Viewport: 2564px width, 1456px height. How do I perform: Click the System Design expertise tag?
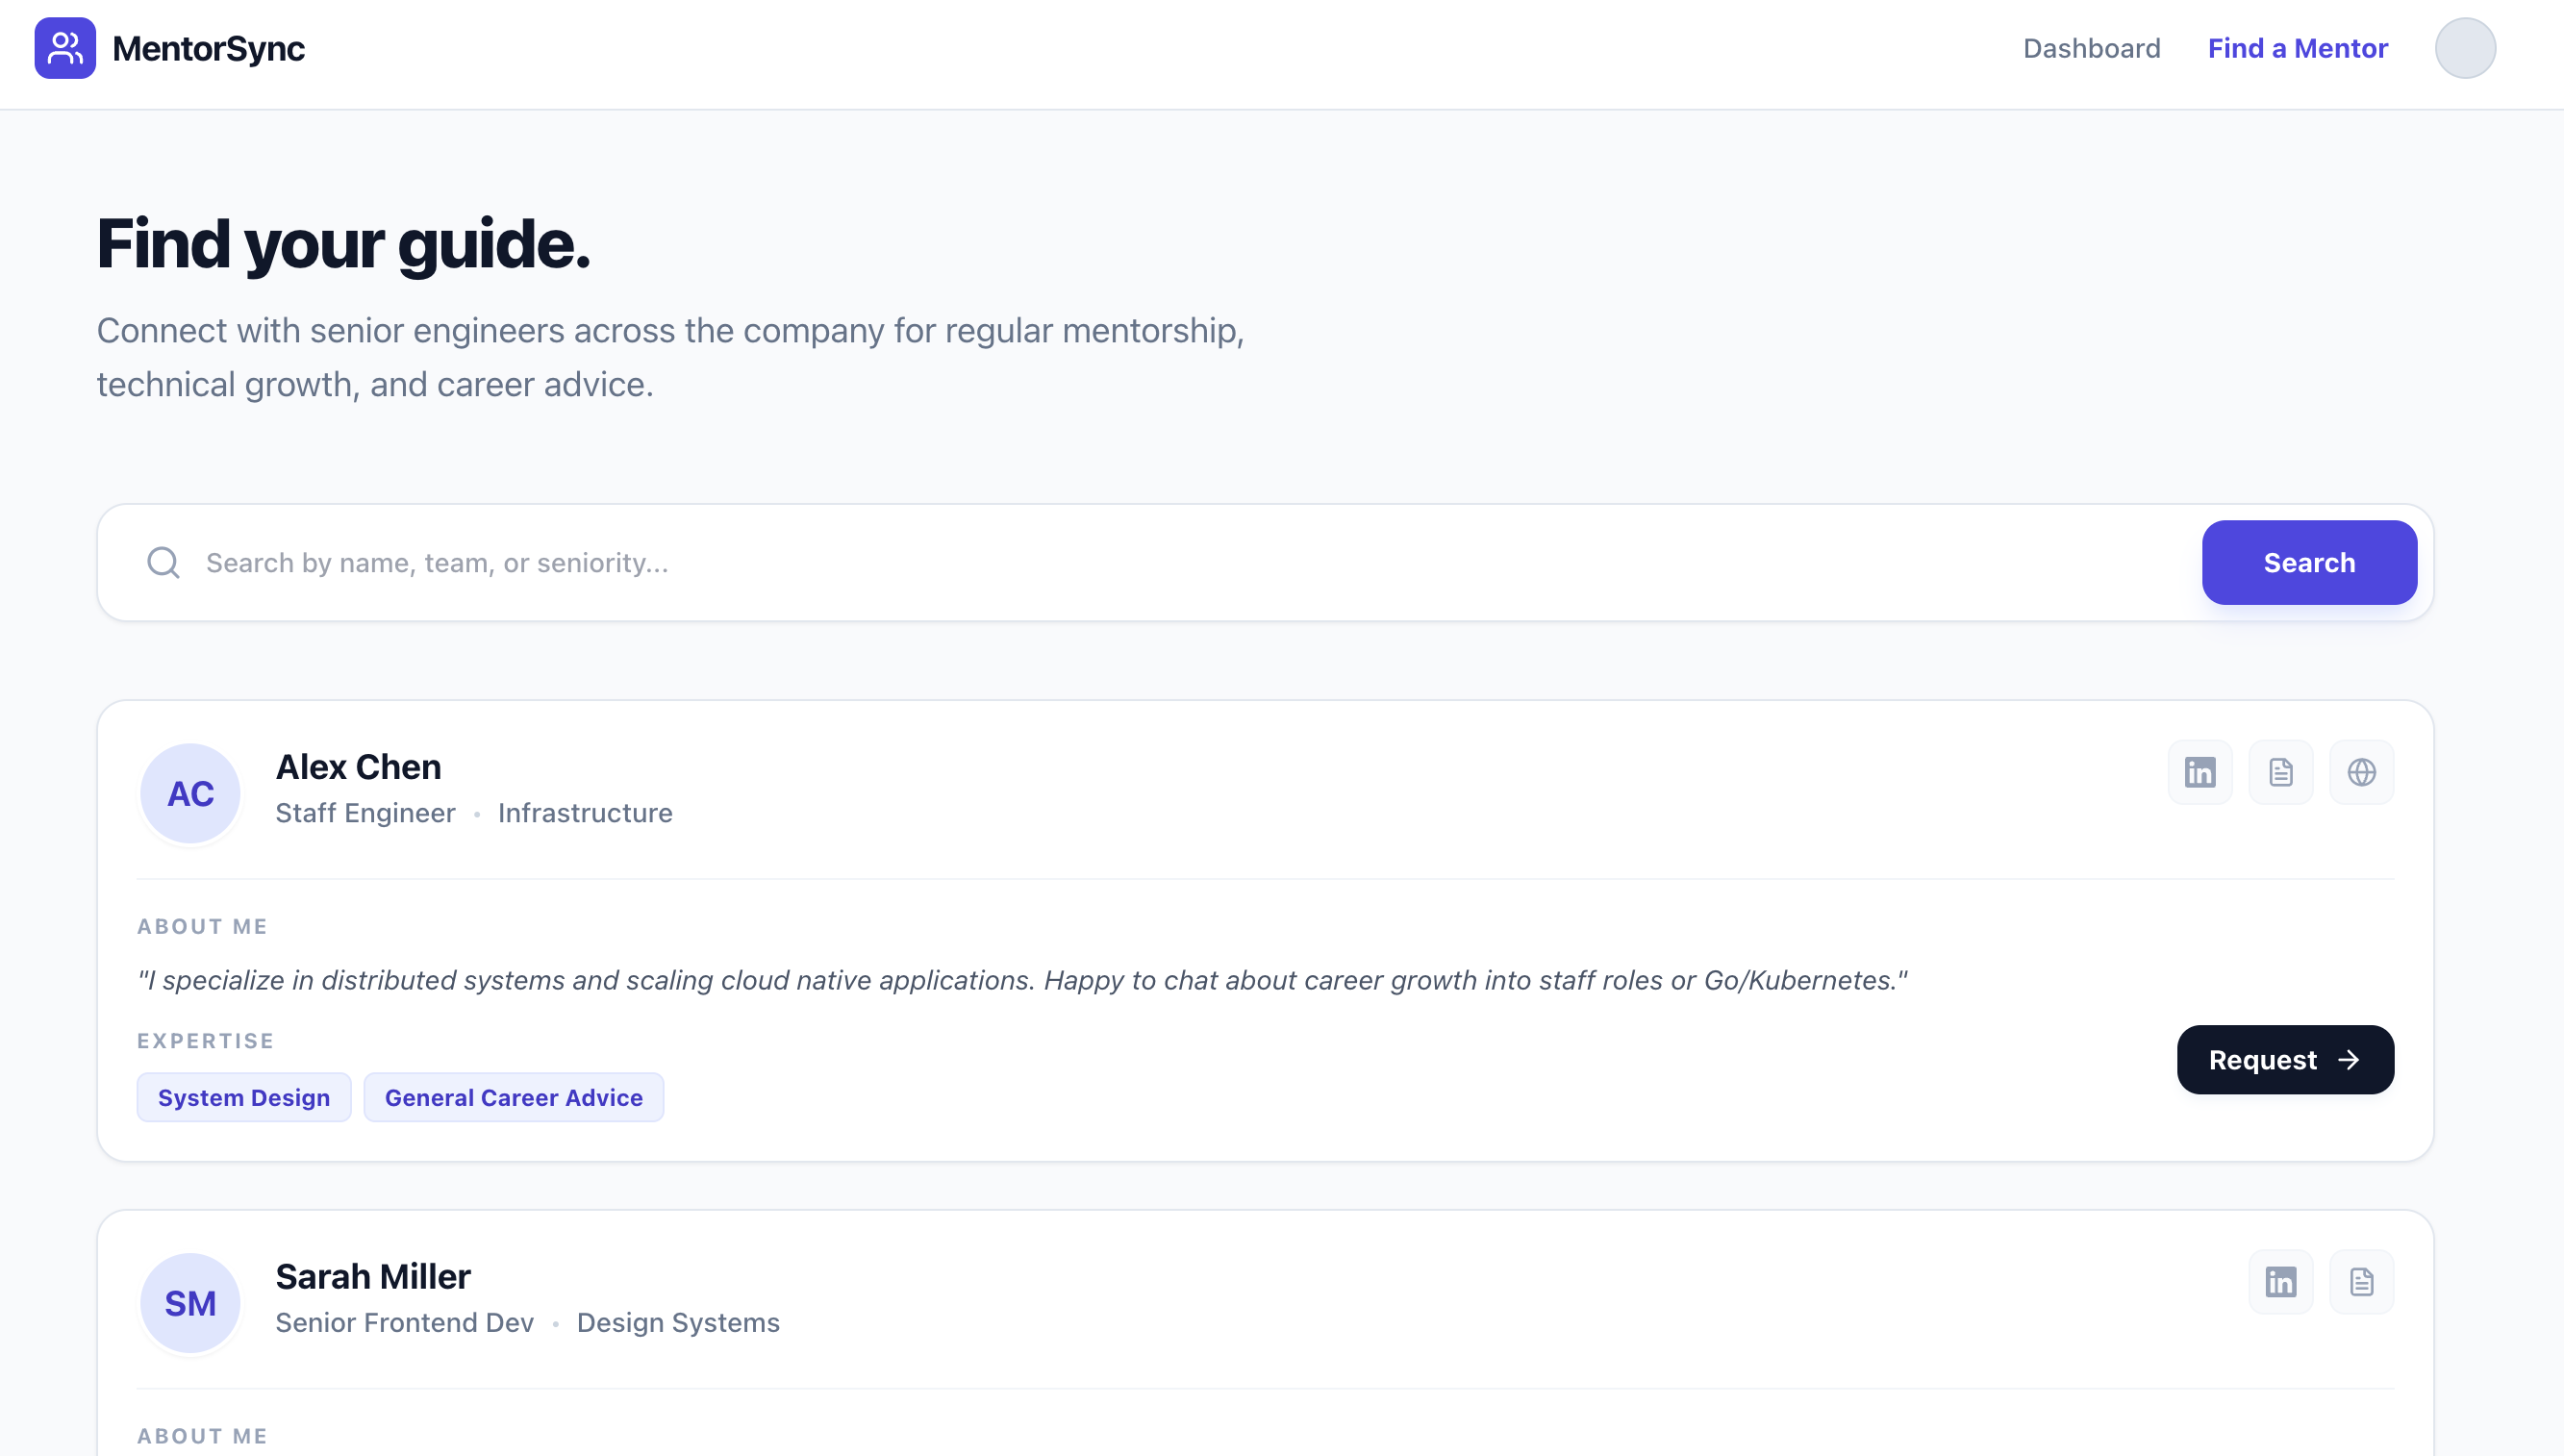tap(244, 1098)
